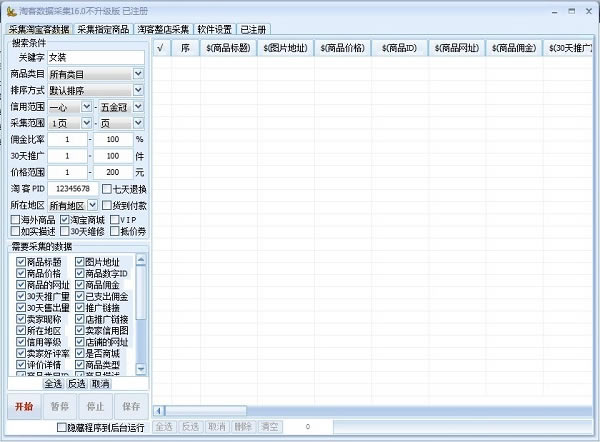Switch to the 采集指定商品 tab

(103, 30)
